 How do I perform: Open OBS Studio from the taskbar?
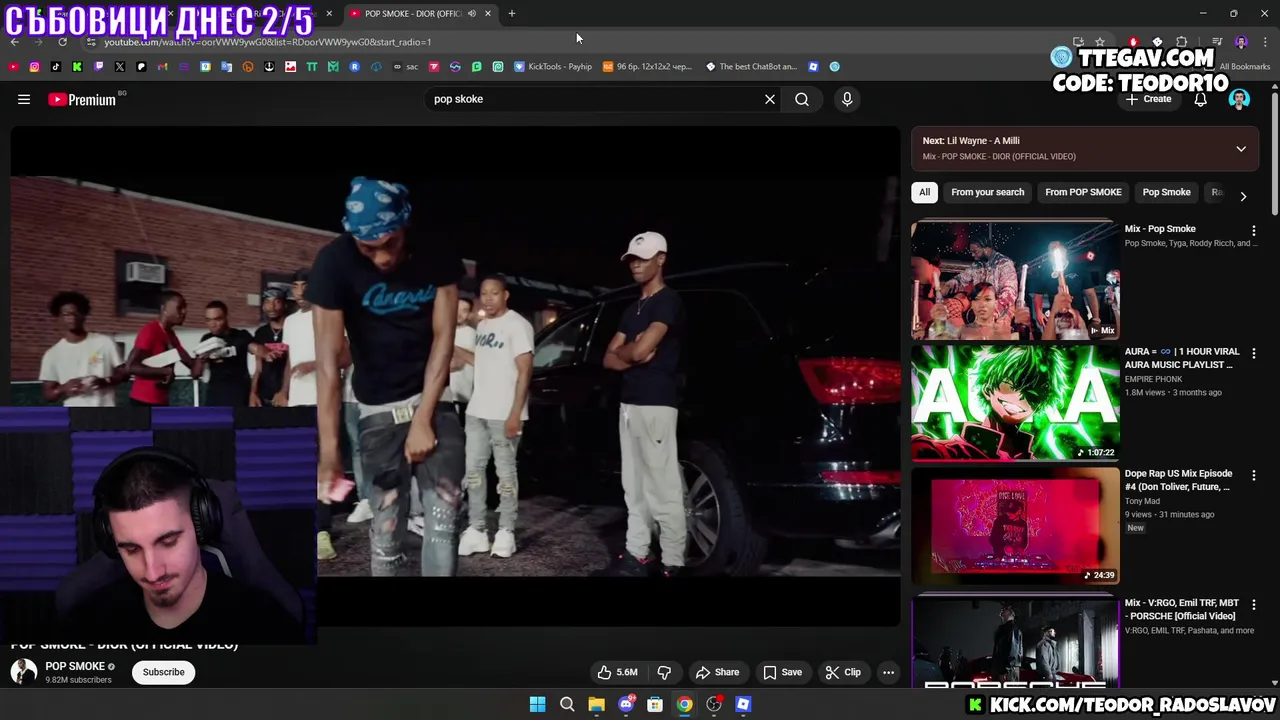point(714,704)
